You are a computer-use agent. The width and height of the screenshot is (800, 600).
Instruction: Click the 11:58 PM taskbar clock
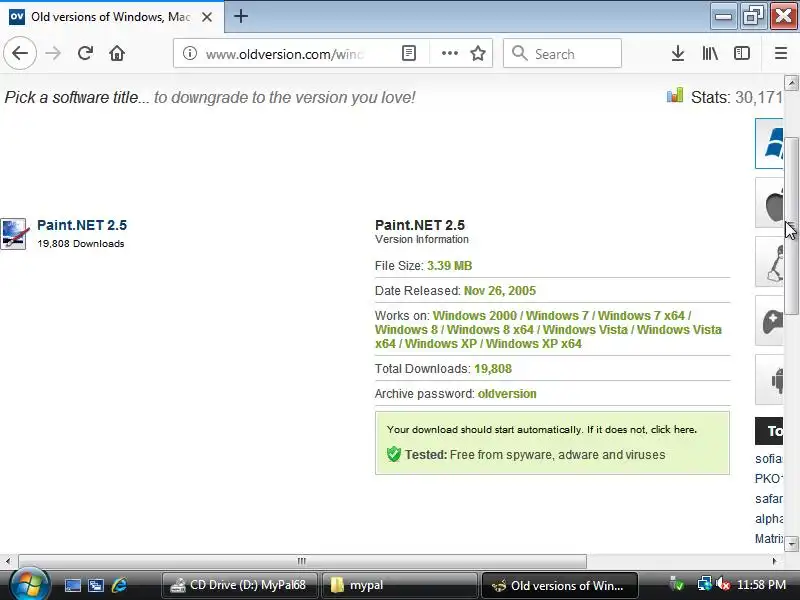[x=761, y=585]
